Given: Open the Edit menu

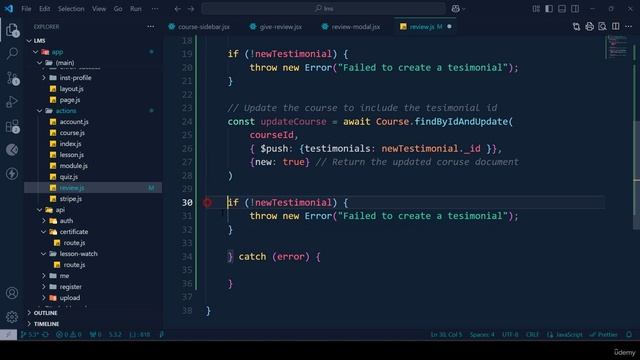Looking at the screenshot, I should [44, 9].
